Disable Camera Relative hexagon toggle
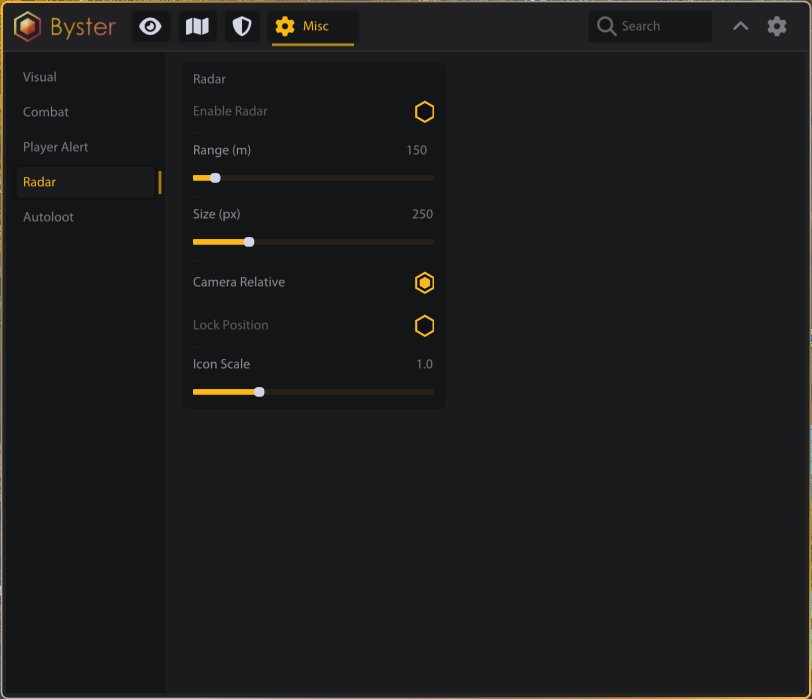This screenshot has height=699, width=812. 424,283
